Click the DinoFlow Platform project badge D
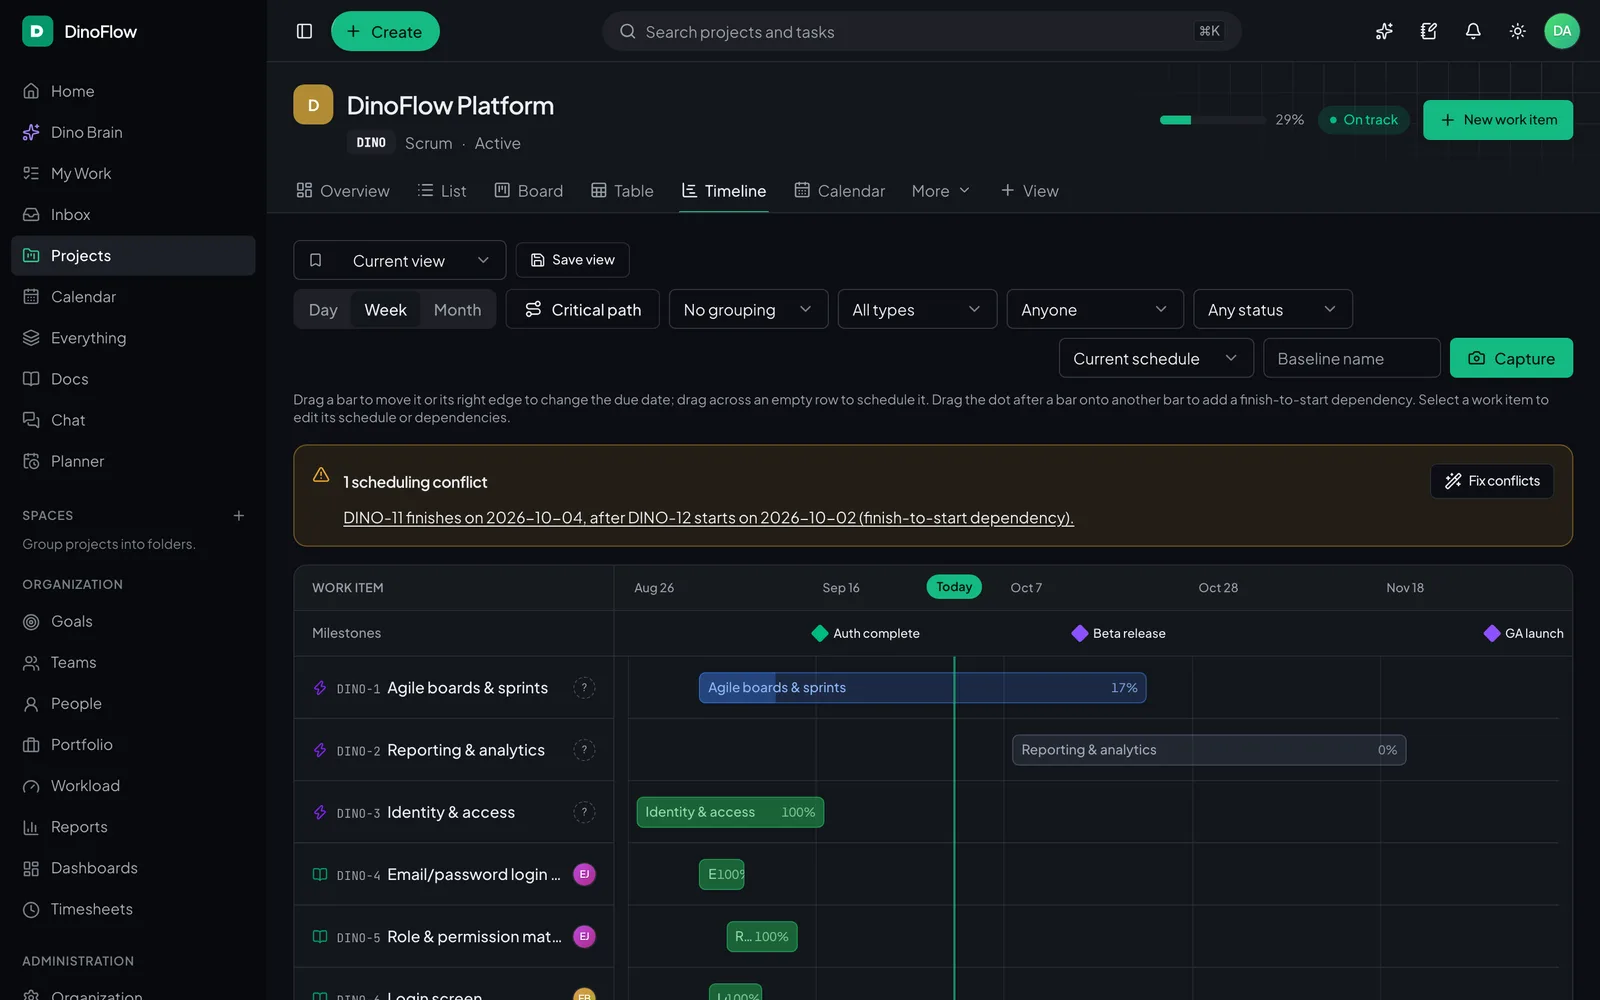The image size is (1600, 1000). [x=313, y=105]
